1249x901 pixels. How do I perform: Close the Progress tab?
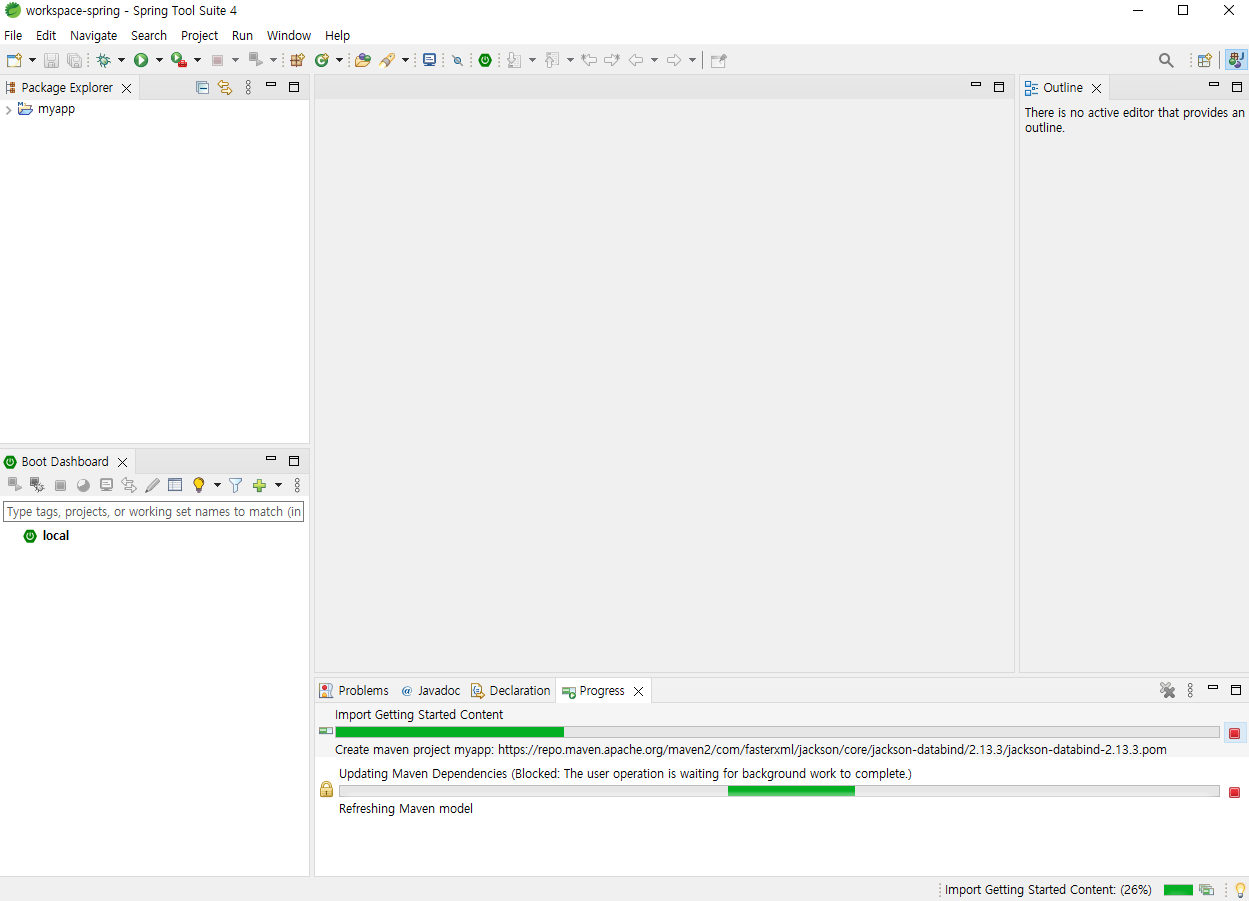click(x=638, y=691)
